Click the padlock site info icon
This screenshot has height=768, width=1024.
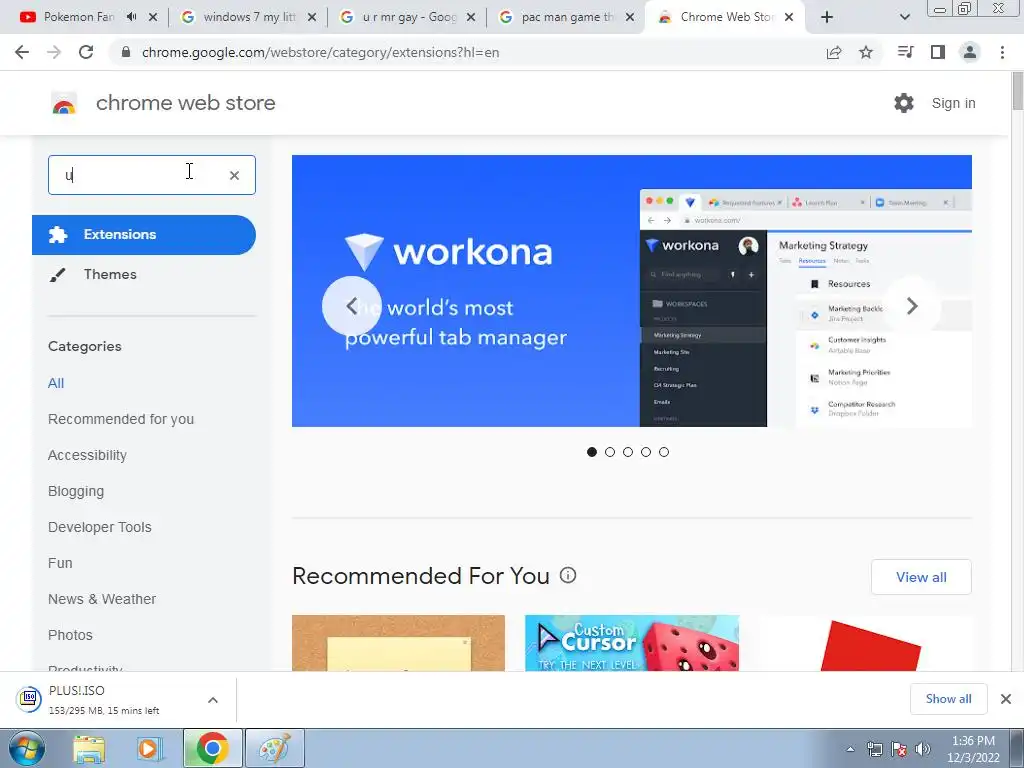(x=127, y=52)
